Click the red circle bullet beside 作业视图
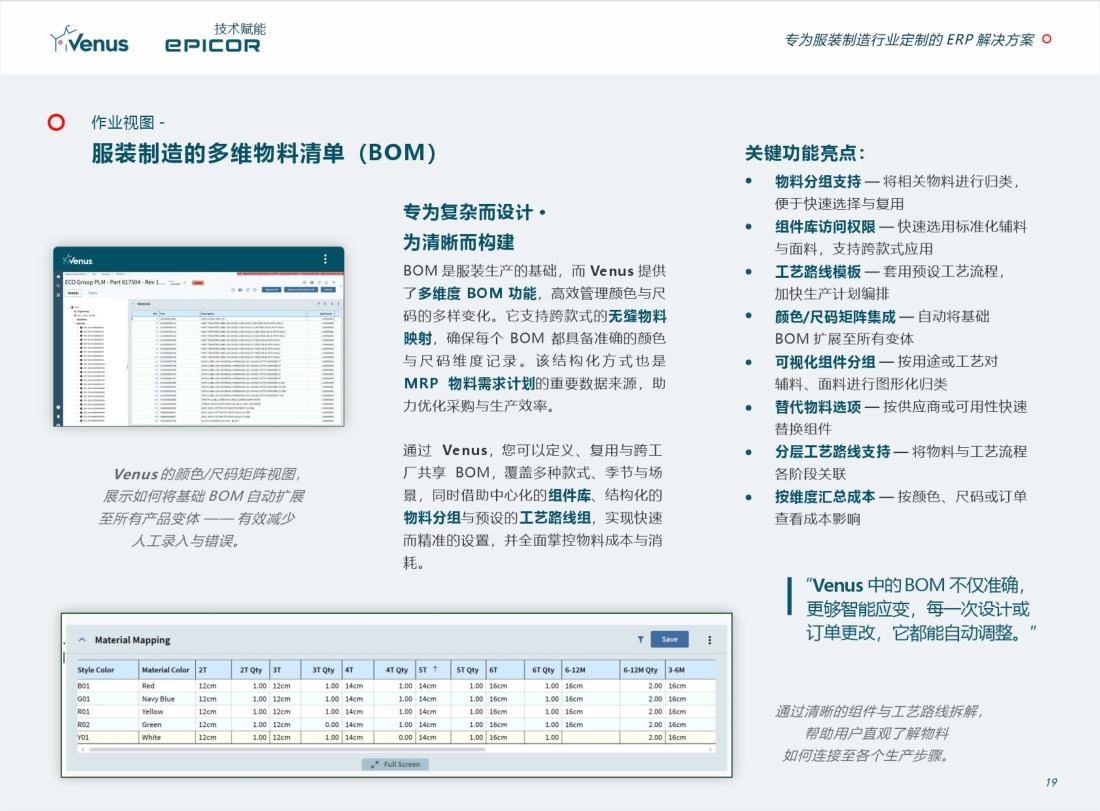This screenshot has width=1100, height=811. tap(56, 123)
